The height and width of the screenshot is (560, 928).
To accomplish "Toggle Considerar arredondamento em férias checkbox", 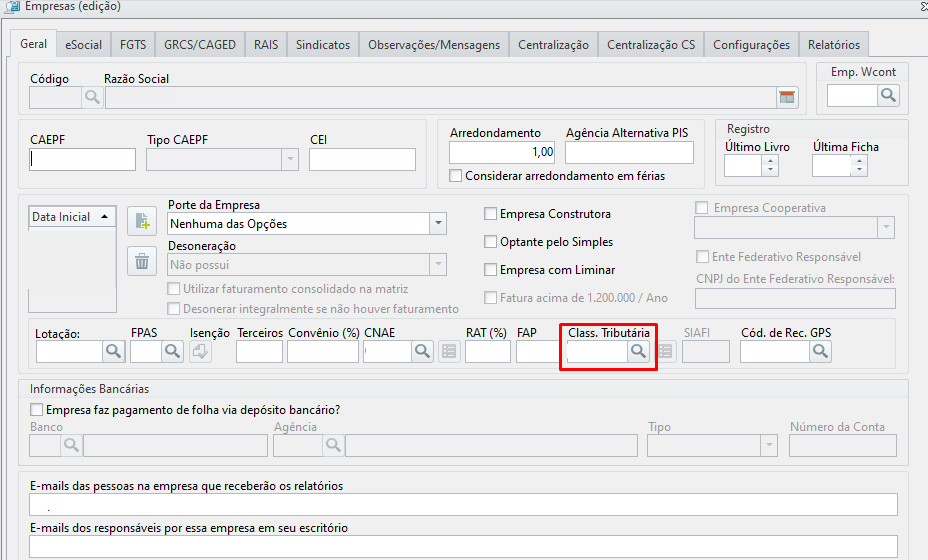I will coord(455,176).
